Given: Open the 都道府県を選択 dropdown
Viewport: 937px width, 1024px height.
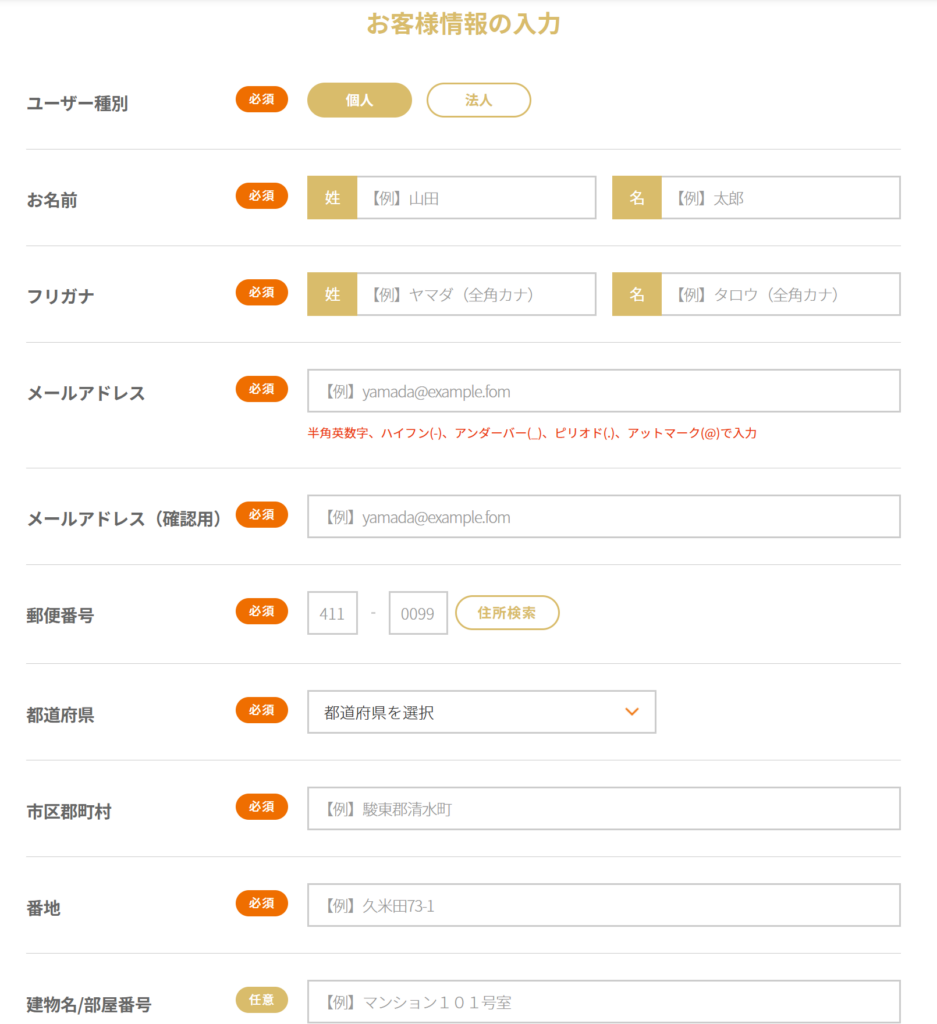Looking at the screenshot, I should point(481,712).
